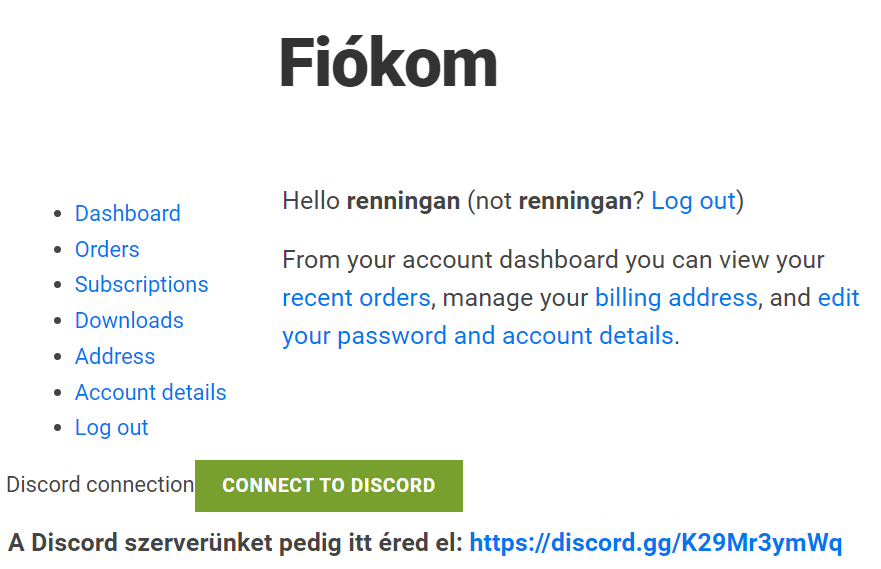The image size is (881, 569).
Task: Click the second renningan after 'not'
Action: coord(574,200)
